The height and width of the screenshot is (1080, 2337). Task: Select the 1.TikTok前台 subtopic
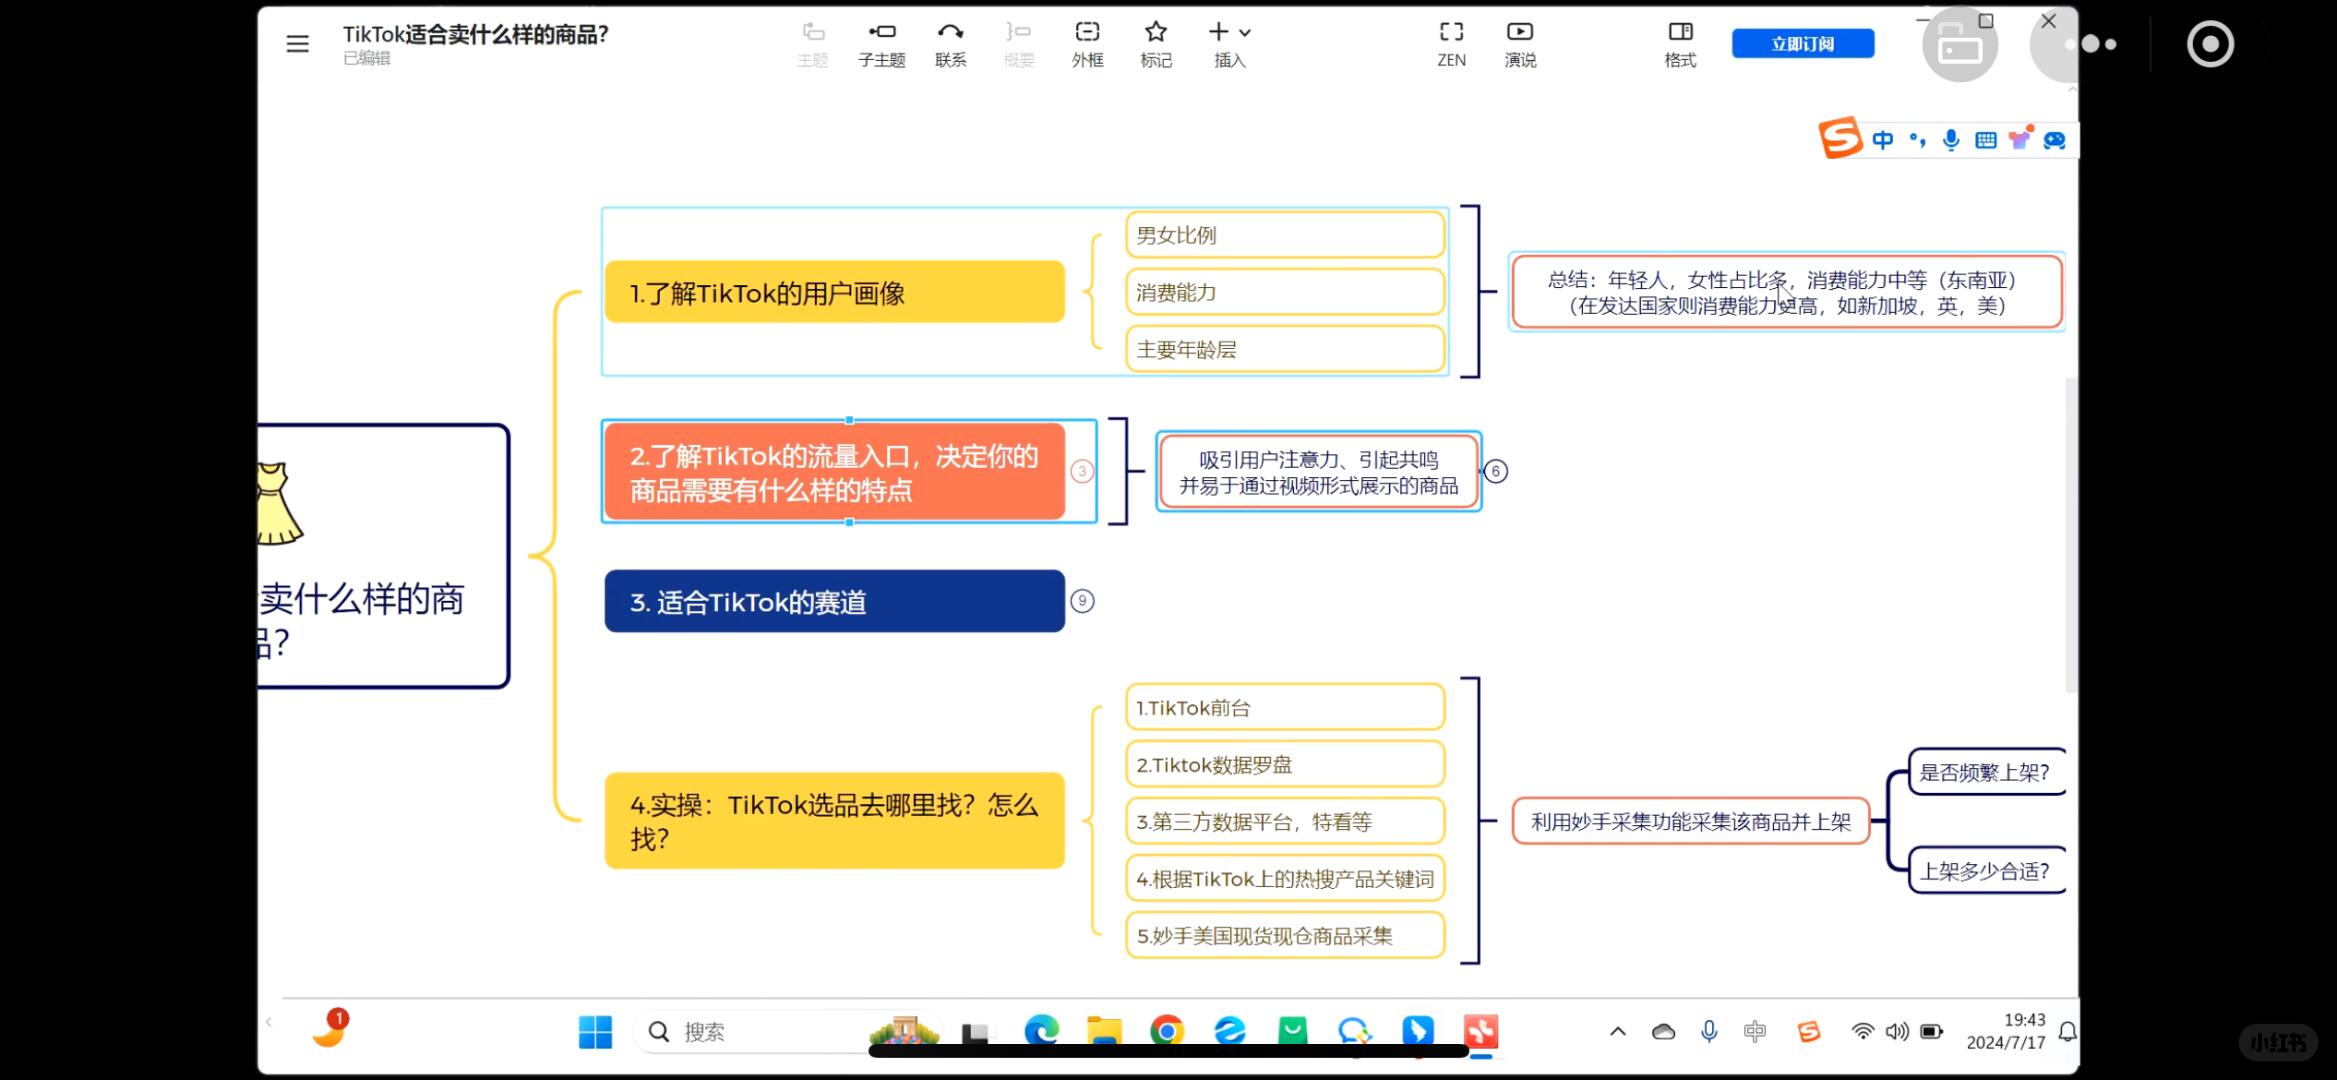pos(1285,708)
